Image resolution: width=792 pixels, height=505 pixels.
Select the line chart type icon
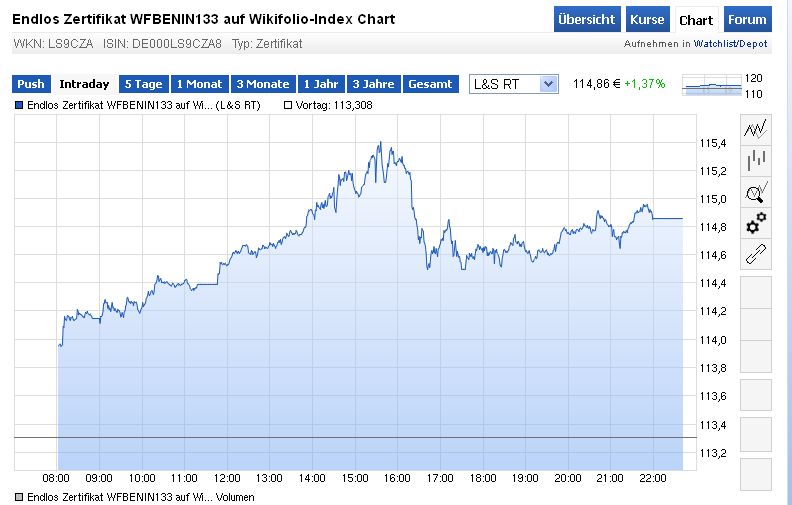click(x=756, y=128)
